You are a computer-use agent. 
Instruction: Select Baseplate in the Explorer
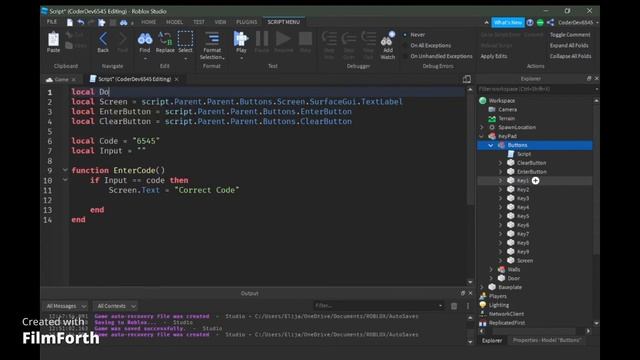point(510,287)
